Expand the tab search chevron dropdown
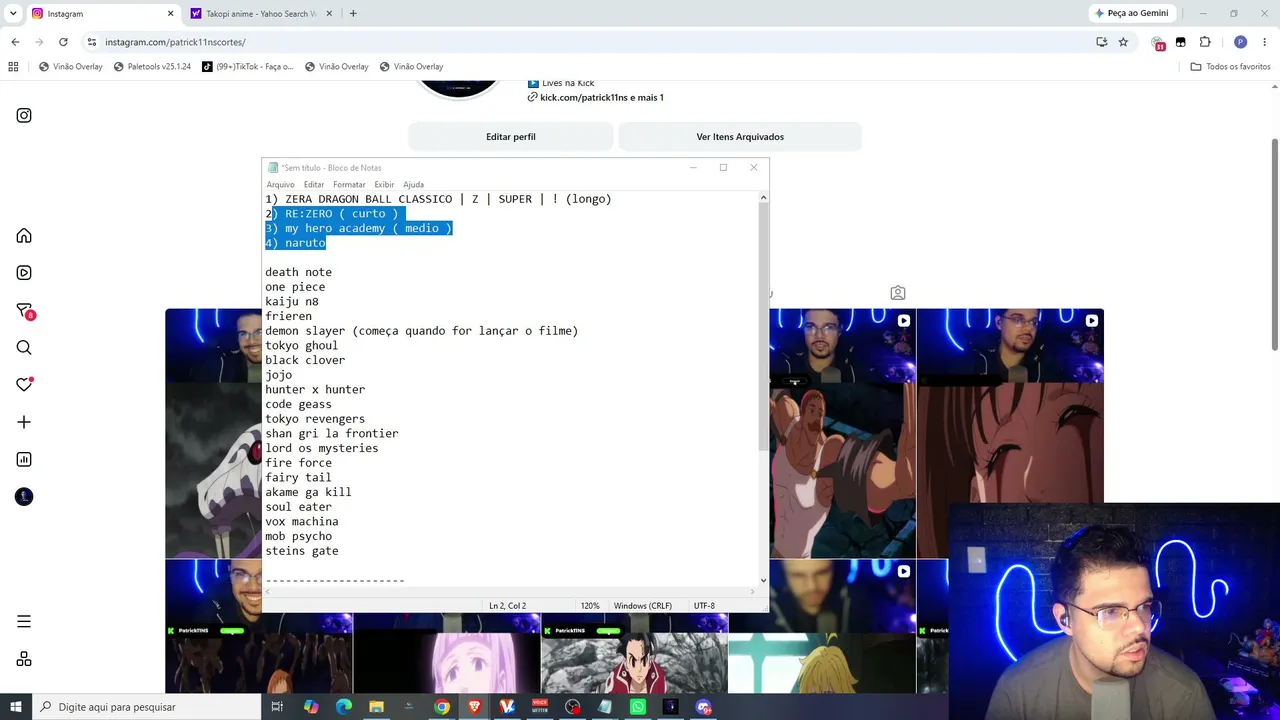The height and width of the screenshot is (720, 1280). click(x=13, y=14)
